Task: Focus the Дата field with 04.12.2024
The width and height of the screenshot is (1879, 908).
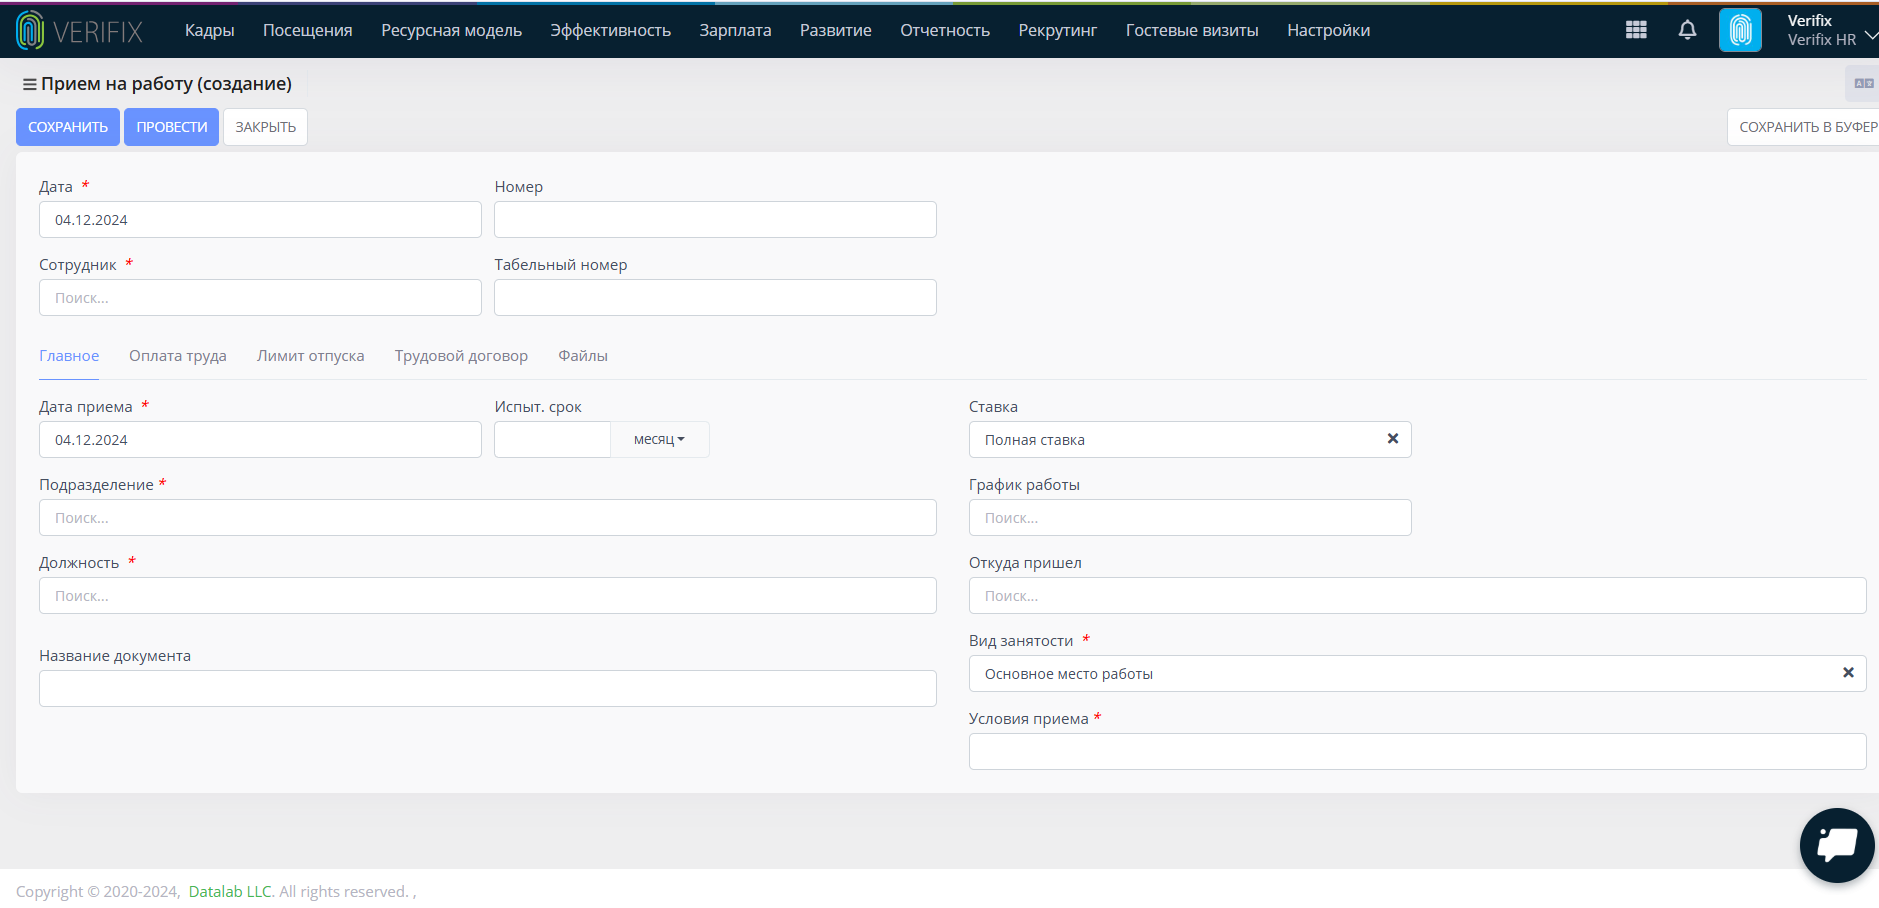Action: (x=260, y=220)
